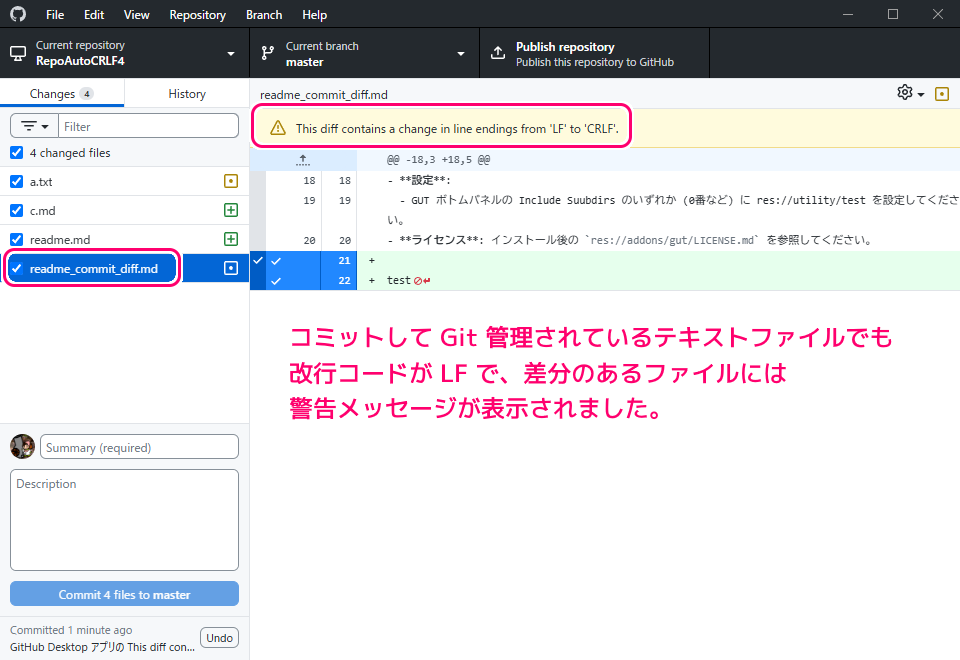Viewport: 960px width, 660px height.
Task: Click the added status icon beside readme.md
Action: (x=231, y=240)
